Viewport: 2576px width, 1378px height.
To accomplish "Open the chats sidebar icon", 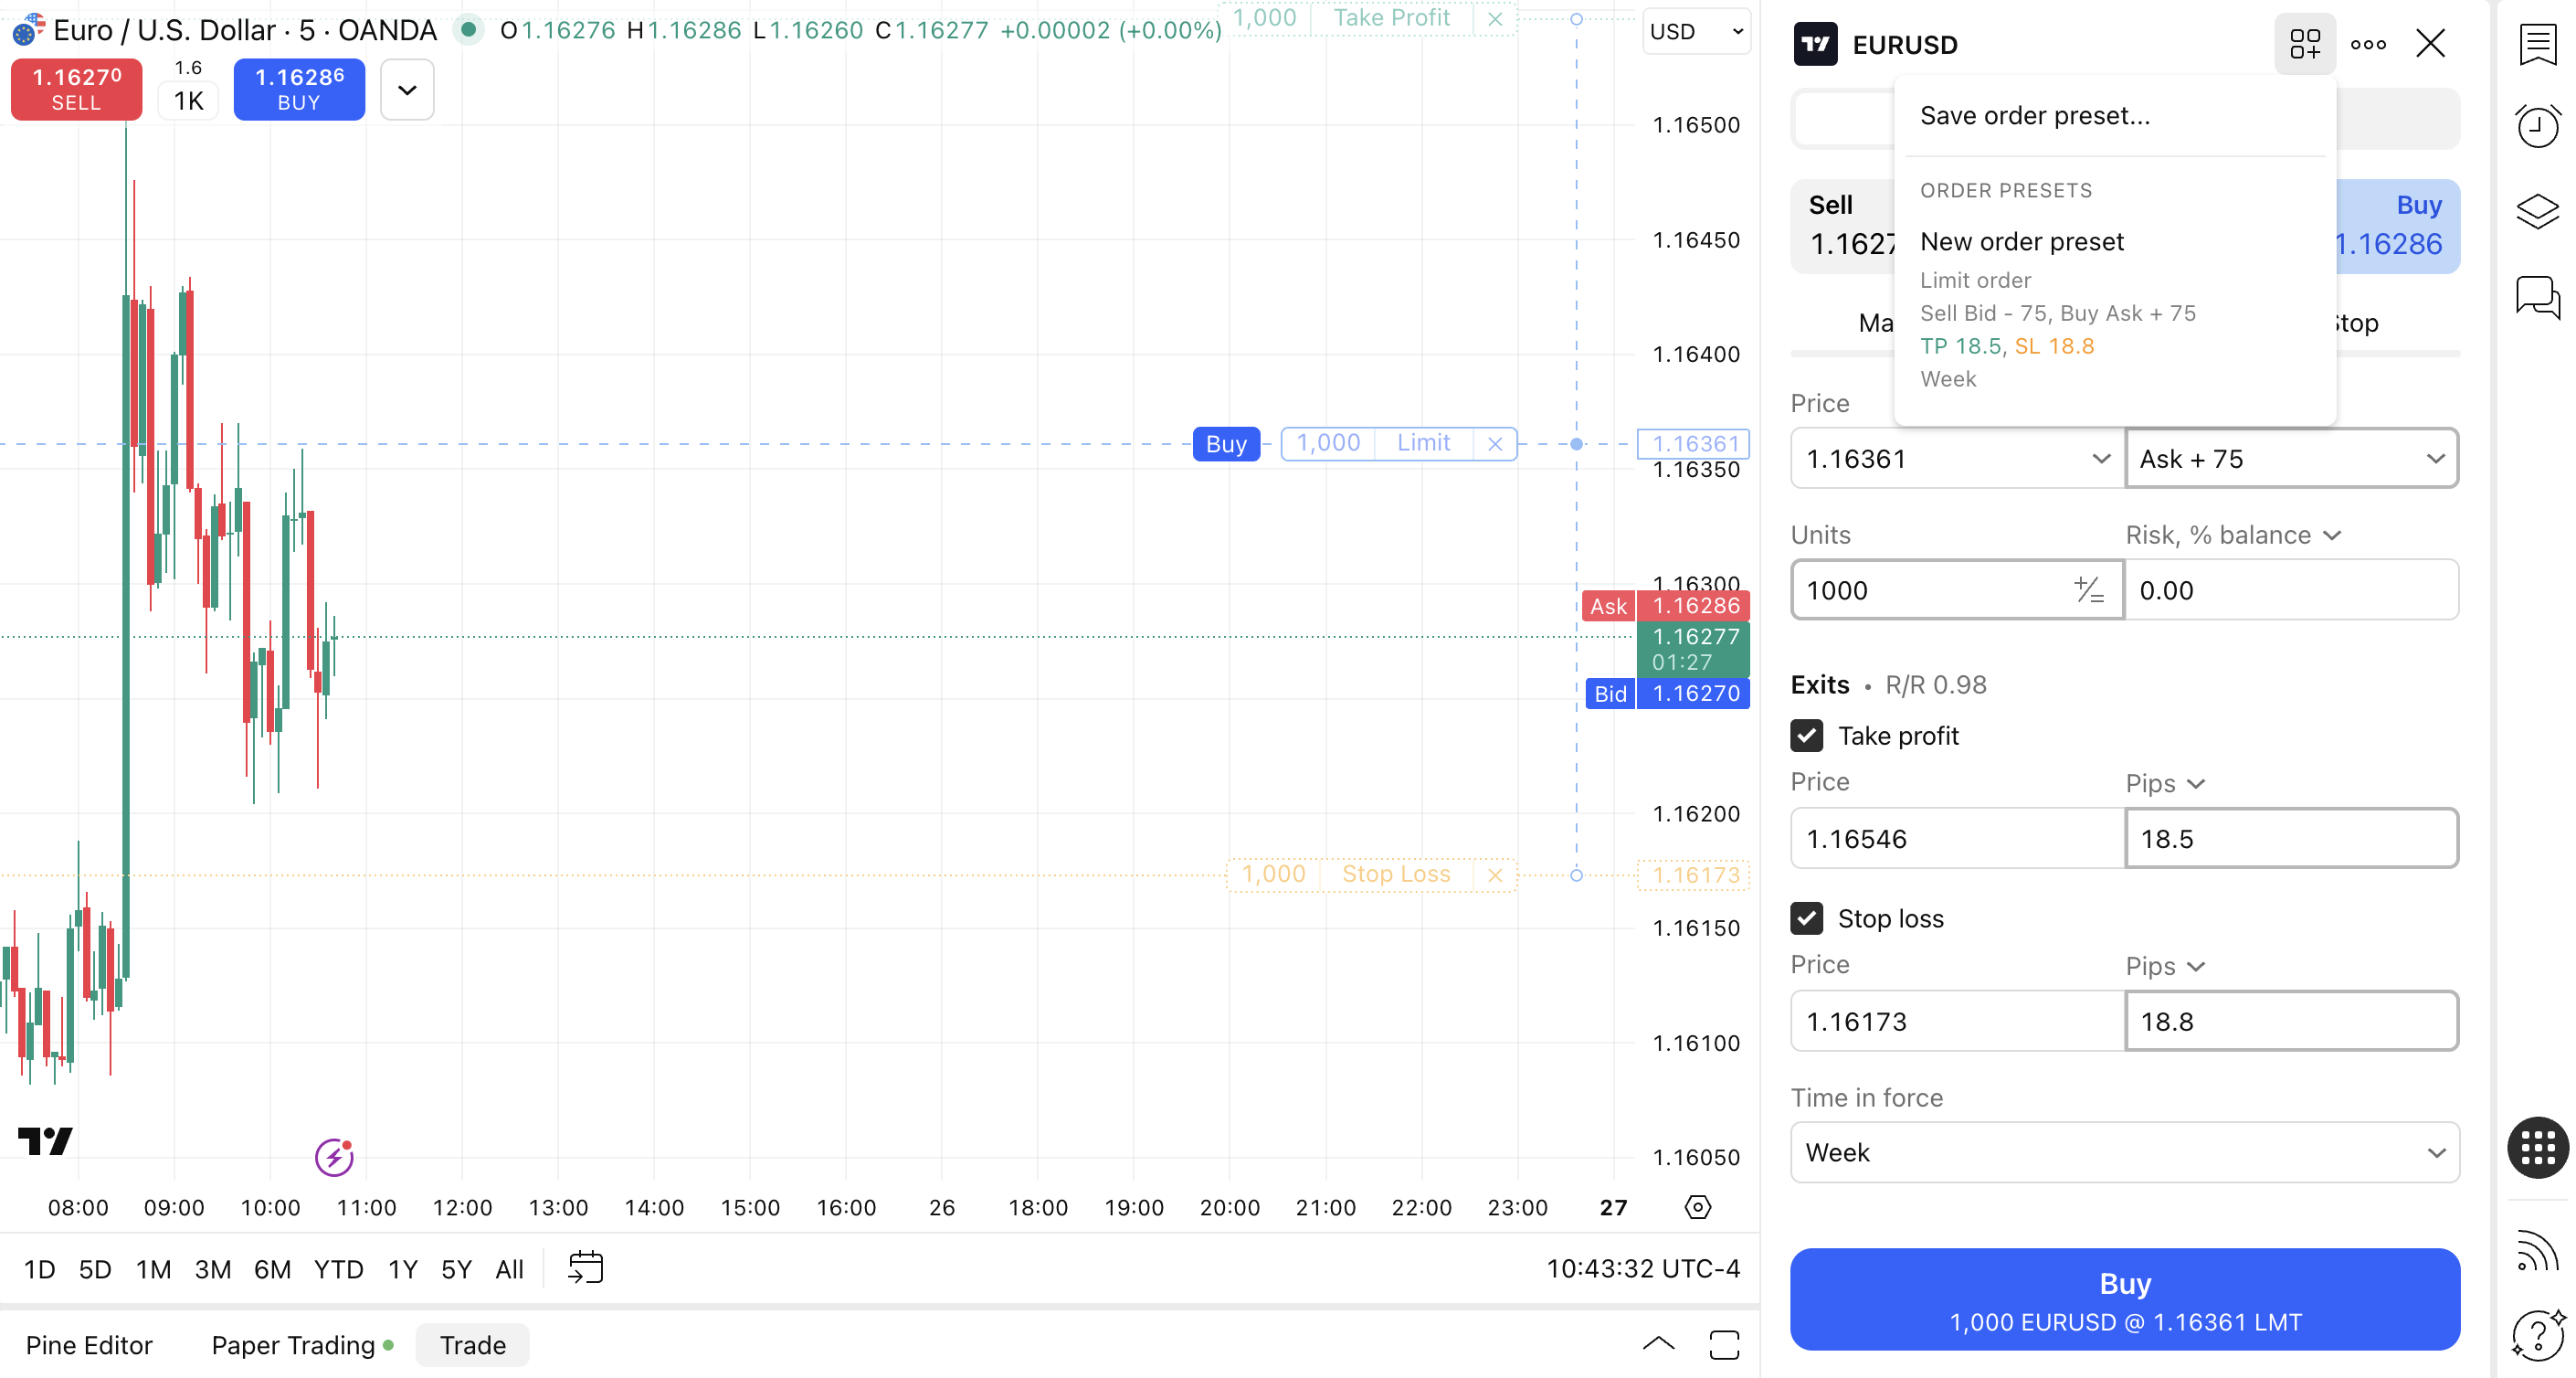I will click(x=2537, y=297).
